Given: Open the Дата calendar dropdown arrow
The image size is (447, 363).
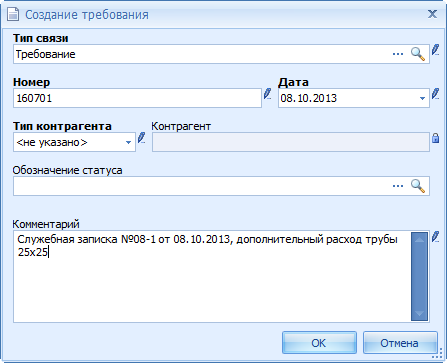Looking at the screenshot, I should coord(422,98).
